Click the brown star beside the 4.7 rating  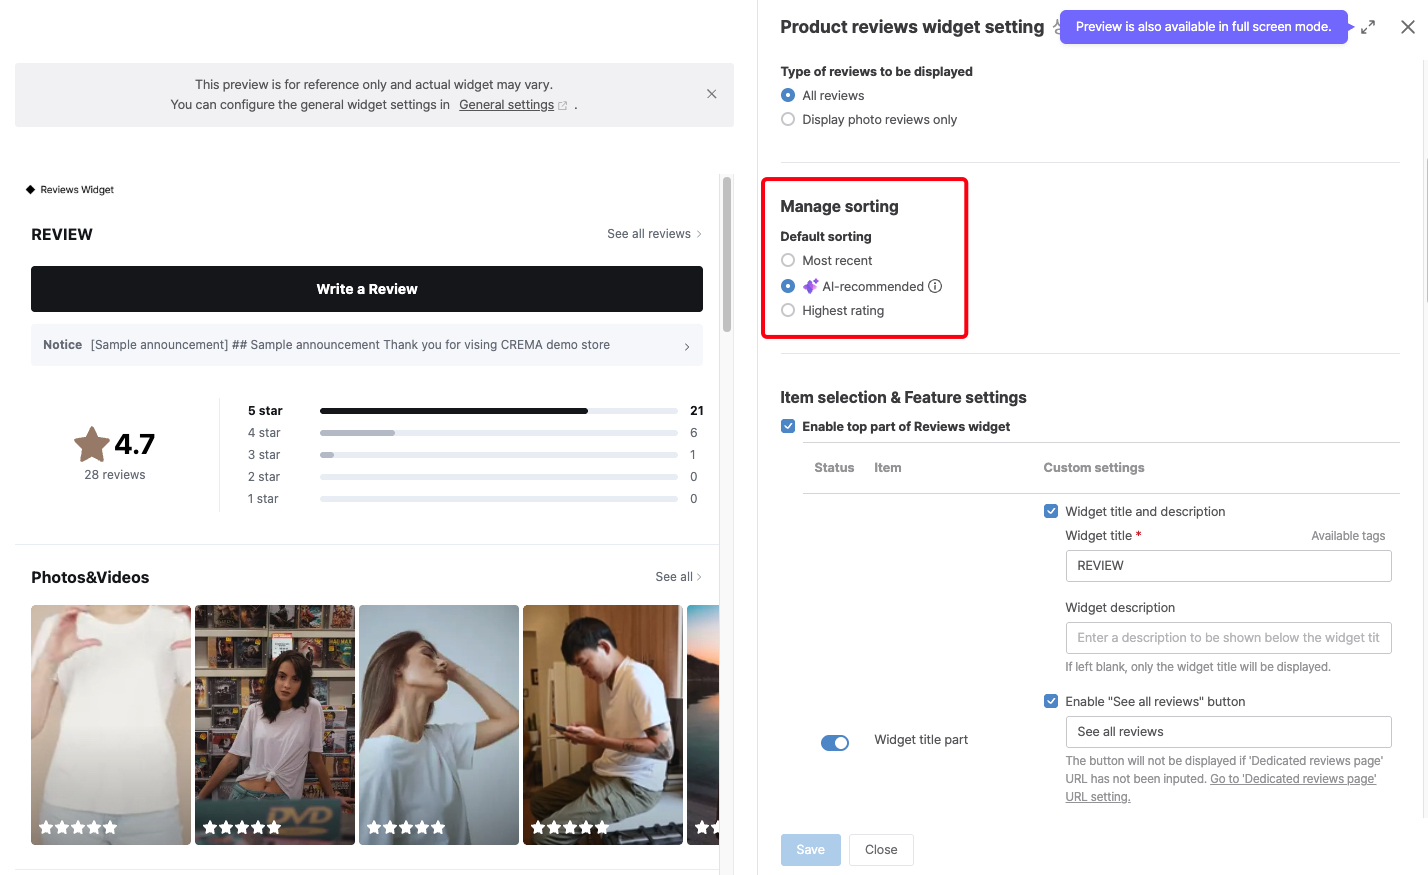click(x=91, y=444)
